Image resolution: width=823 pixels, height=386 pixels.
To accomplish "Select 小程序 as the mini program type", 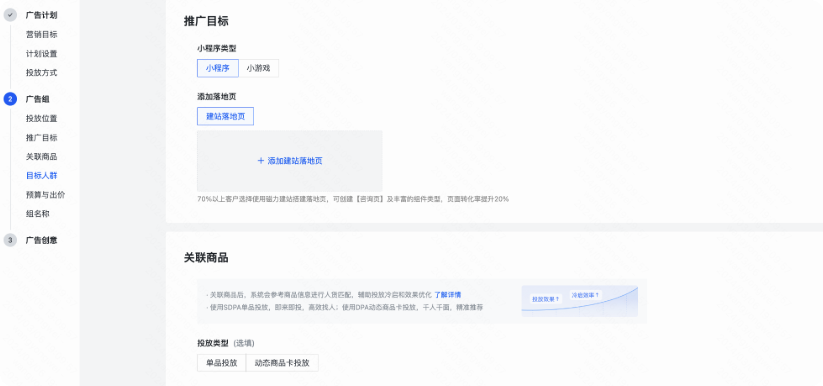I will coord(218,68).
